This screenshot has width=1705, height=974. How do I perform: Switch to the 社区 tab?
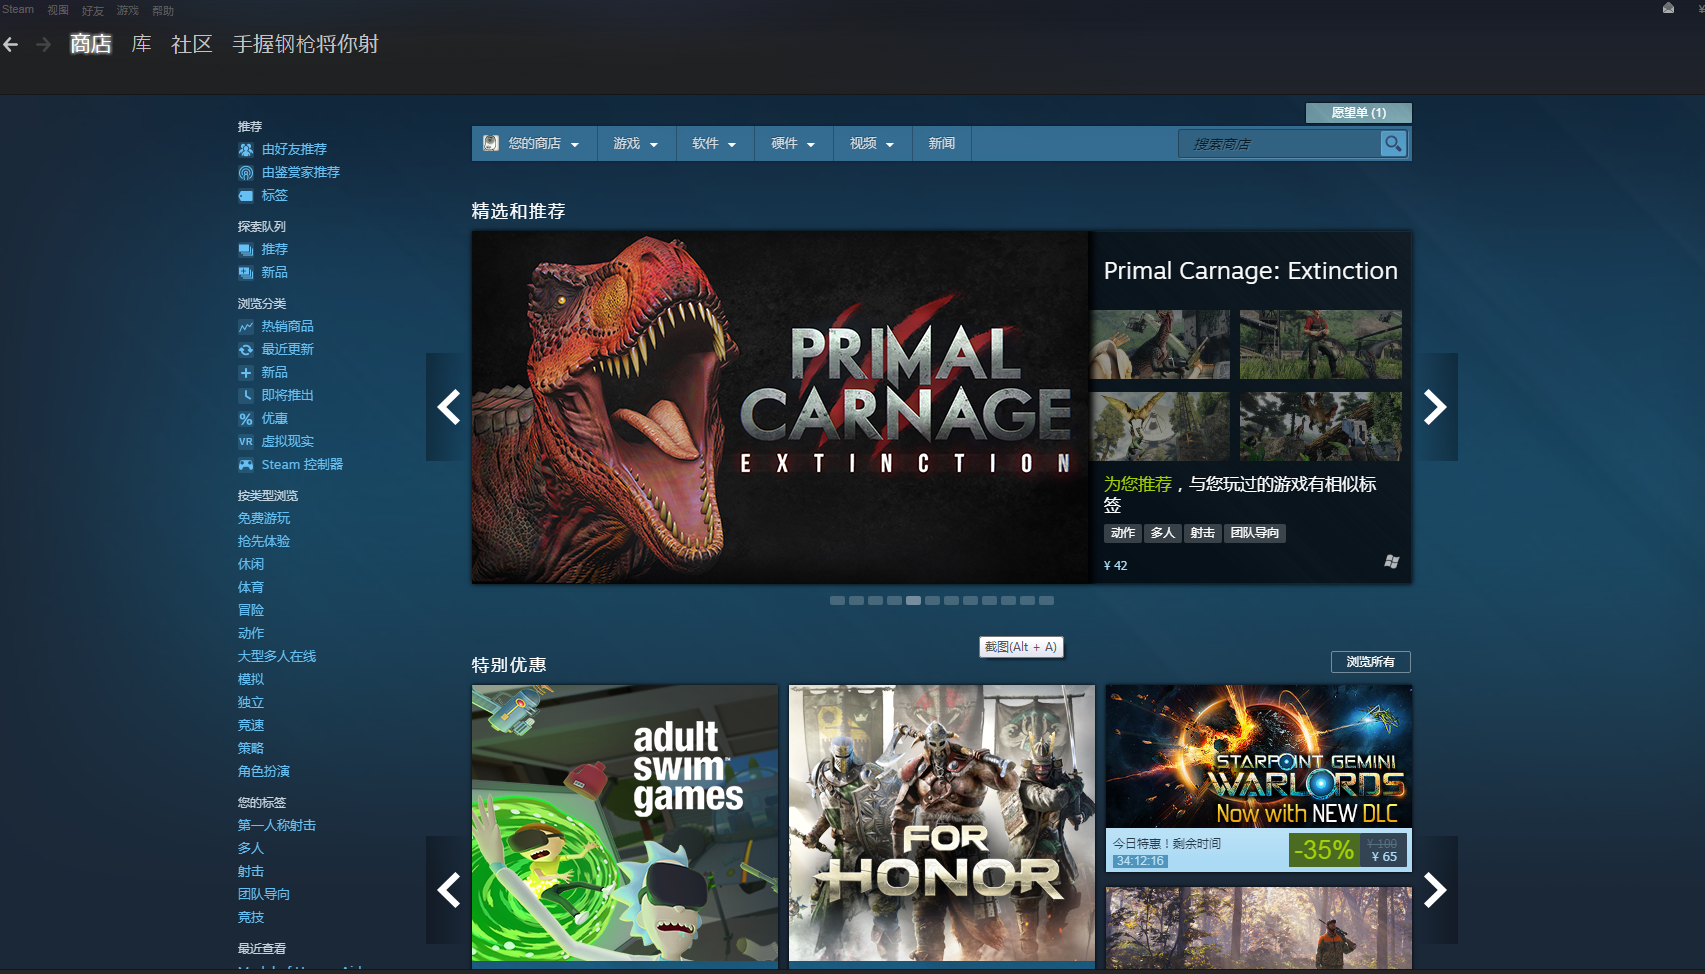click(x=192, y=44)
